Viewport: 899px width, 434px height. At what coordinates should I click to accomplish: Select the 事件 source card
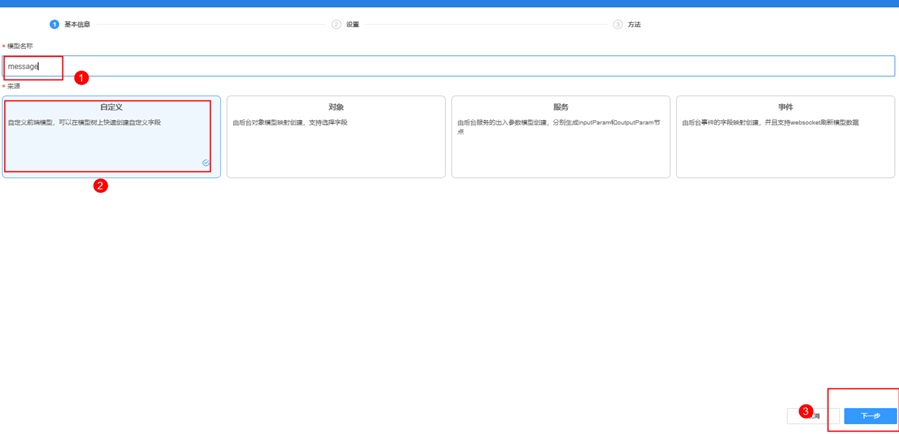point(785,136)
